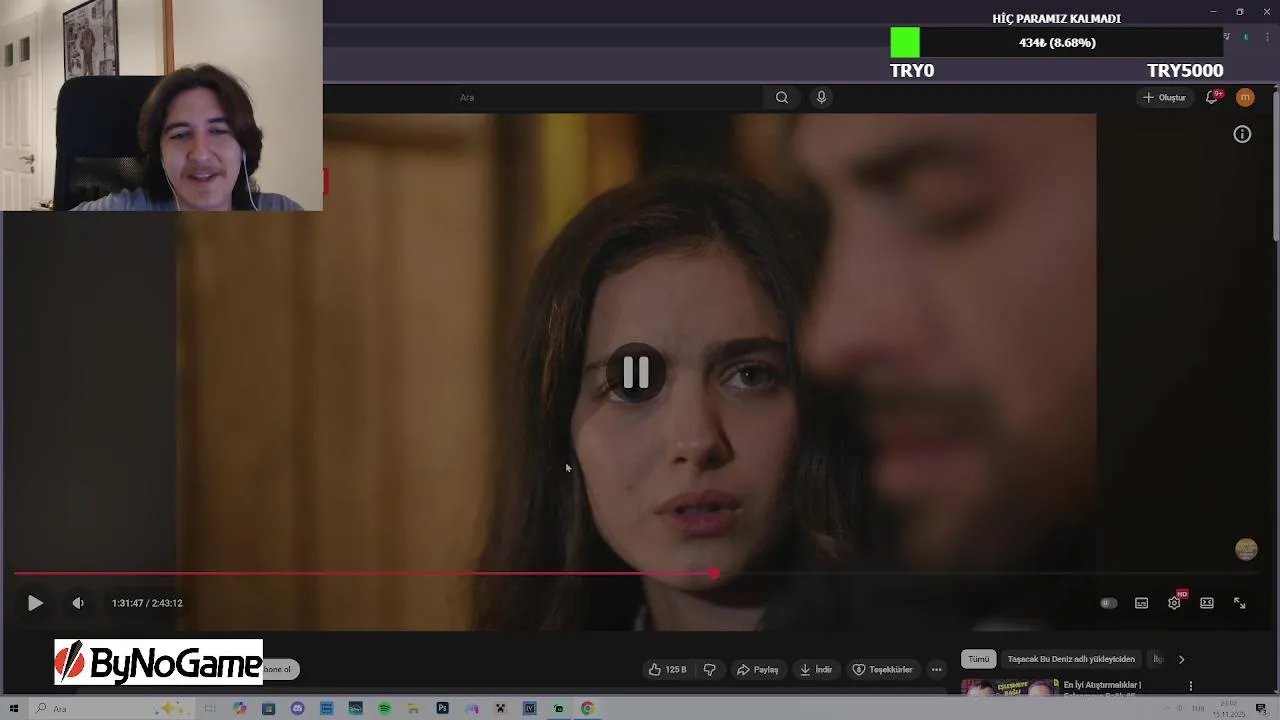1280x720 pixels.
Task: Open the Windows notification center icon
Action: 1261,708
